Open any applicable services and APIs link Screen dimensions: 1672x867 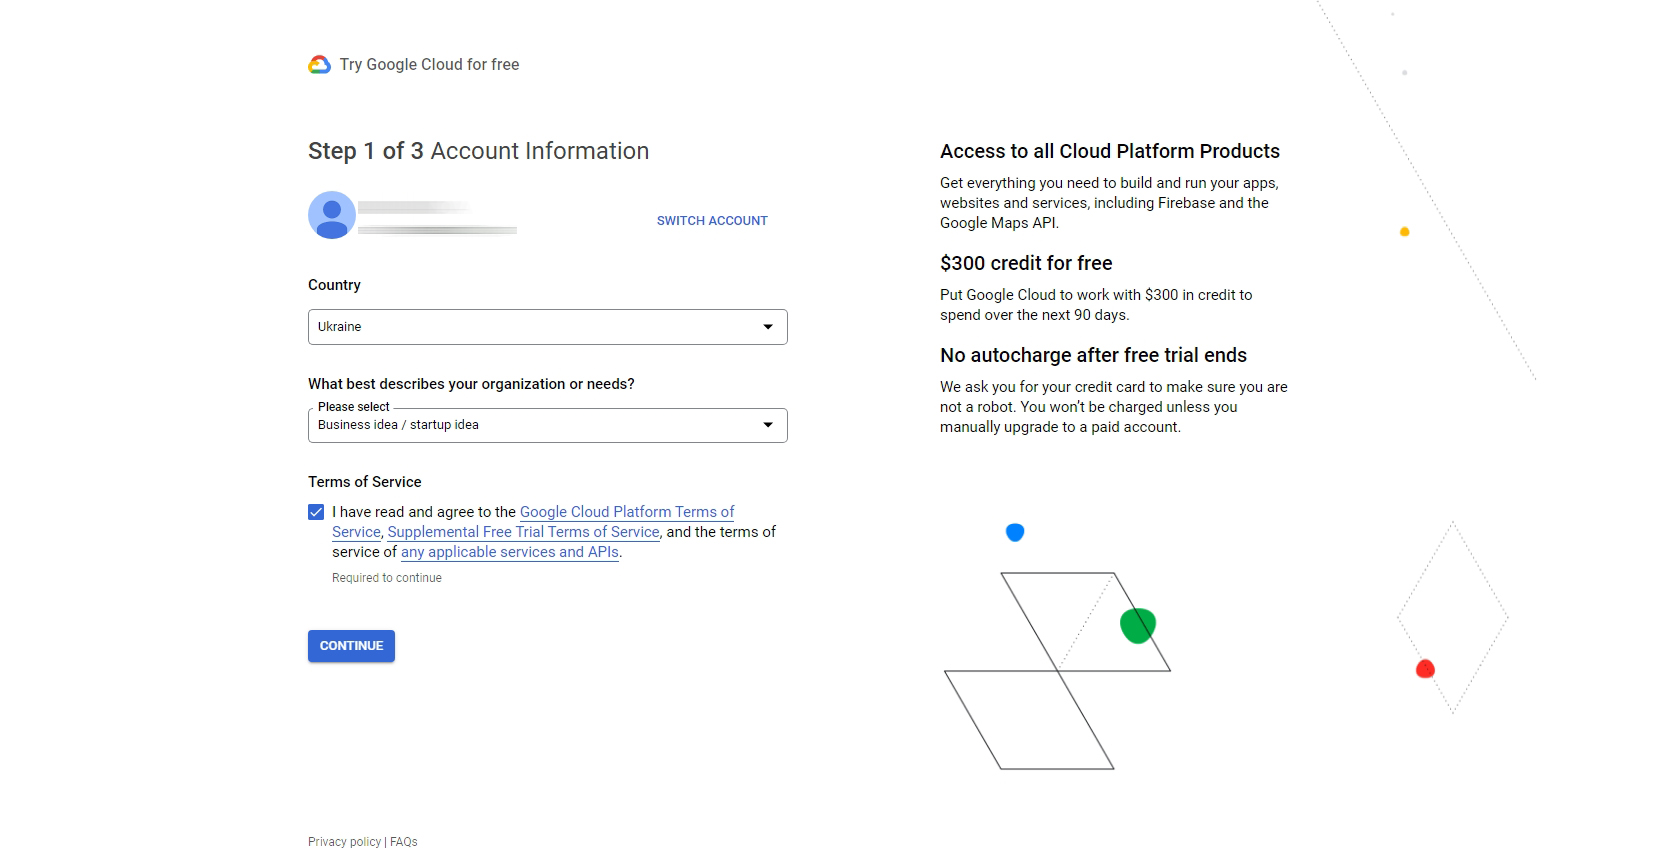tap(510, 552)
